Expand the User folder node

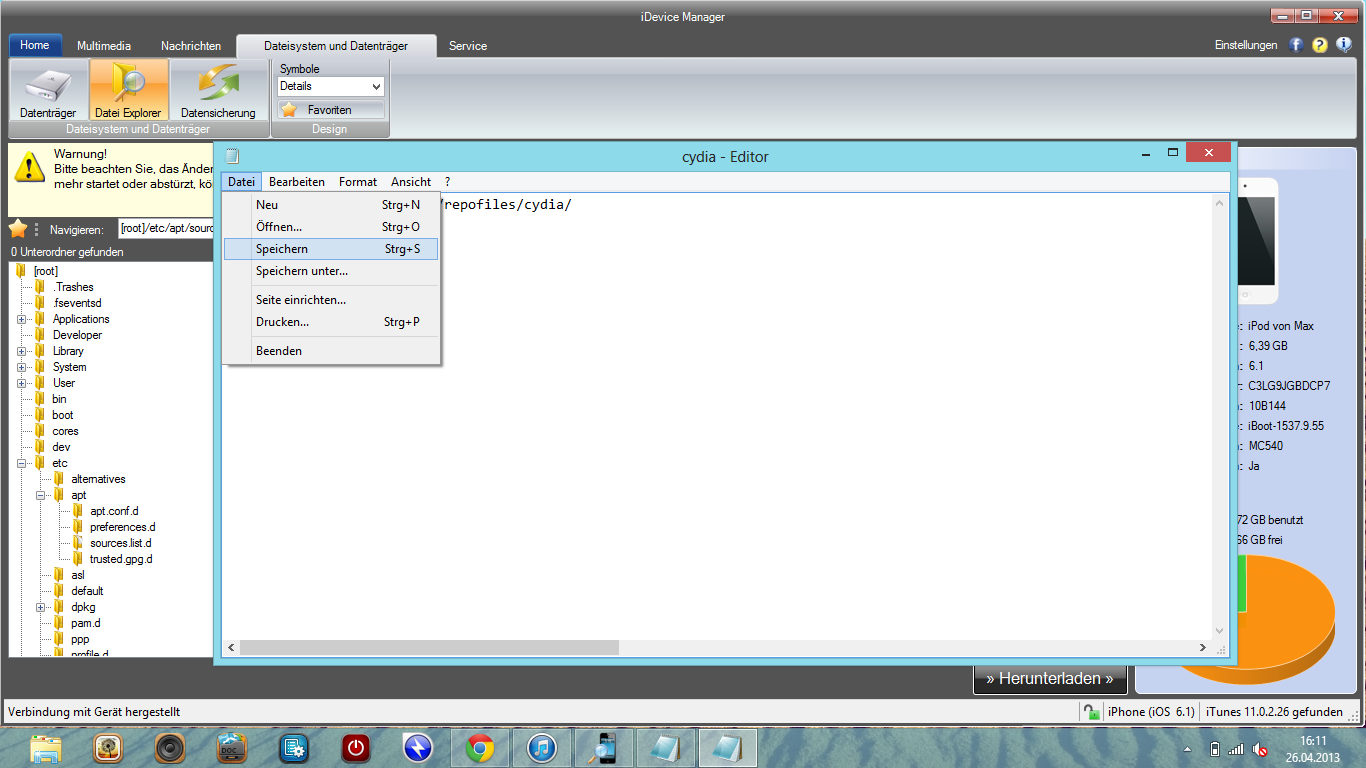click(22, 383)
